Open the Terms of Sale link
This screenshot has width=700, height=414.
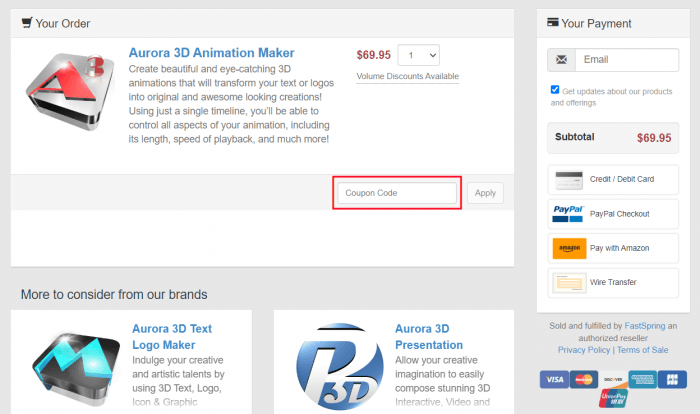[x=642, y=350]
